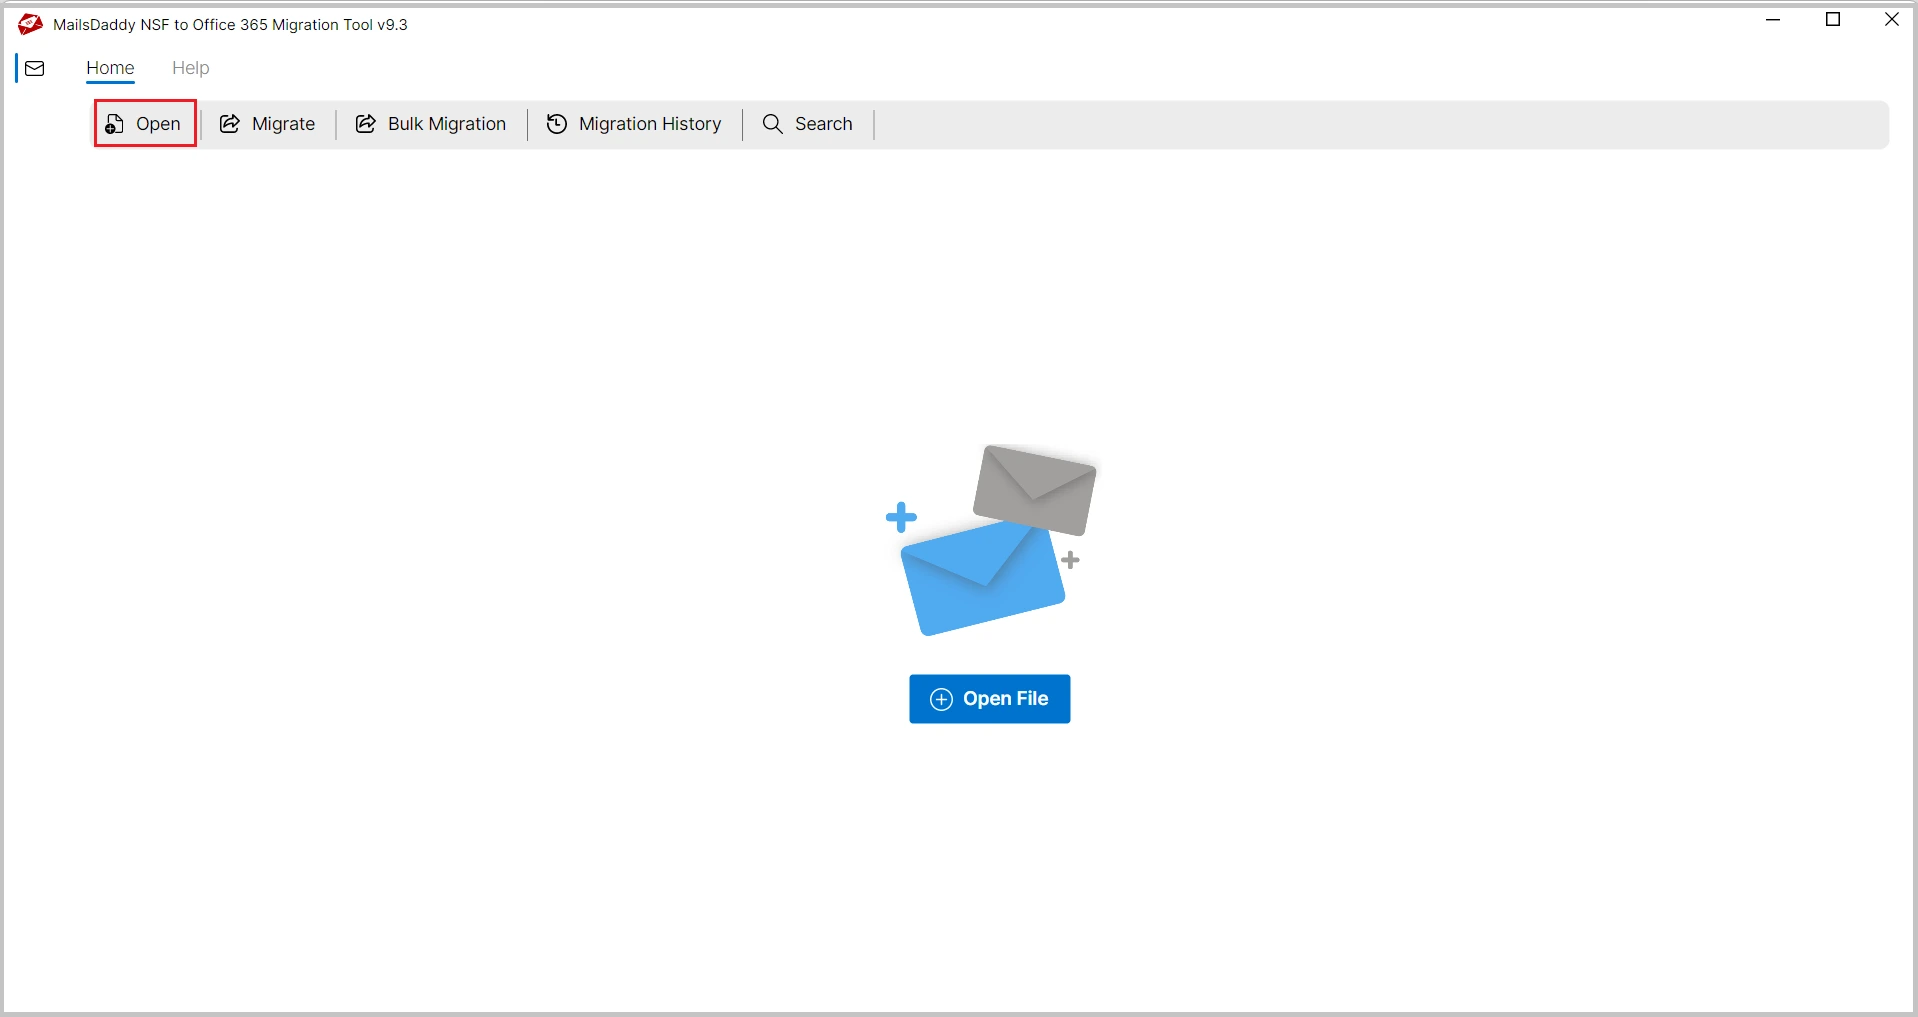
Task: Click the small plus sign near gray envelope
Action: click(x=1072, y=561)
